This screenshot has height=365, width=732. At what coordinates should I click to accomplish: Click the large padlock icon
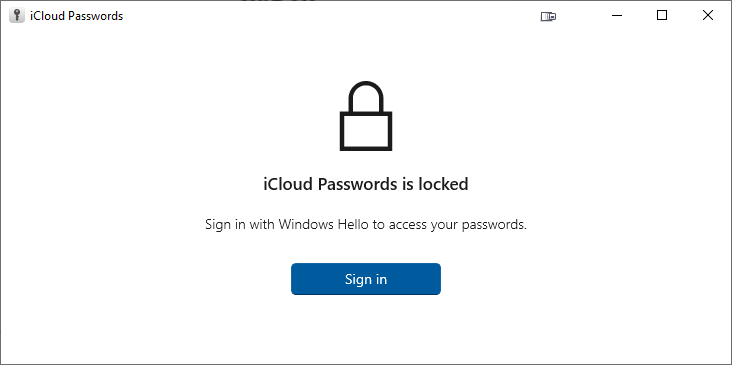(x=366, y=116)
